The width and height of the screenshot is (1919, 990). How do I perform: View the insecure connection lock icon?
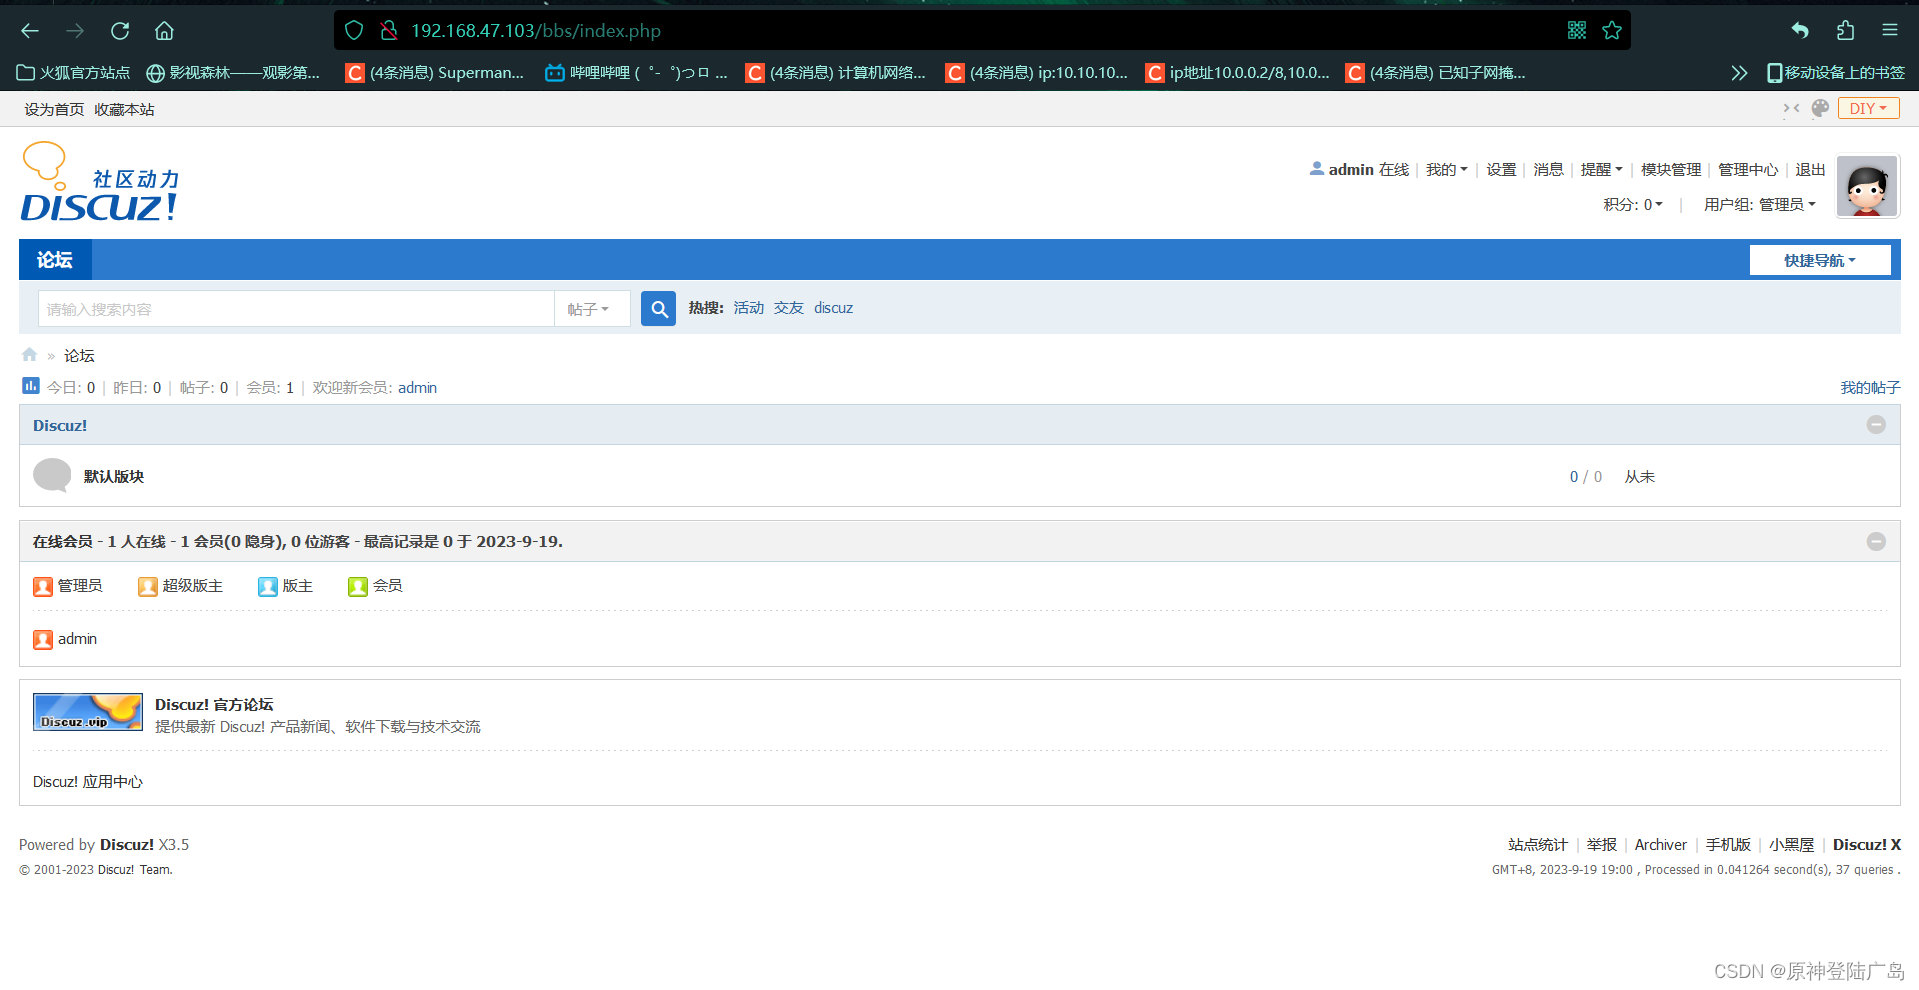pyautogui.click(x=389, y=30)
